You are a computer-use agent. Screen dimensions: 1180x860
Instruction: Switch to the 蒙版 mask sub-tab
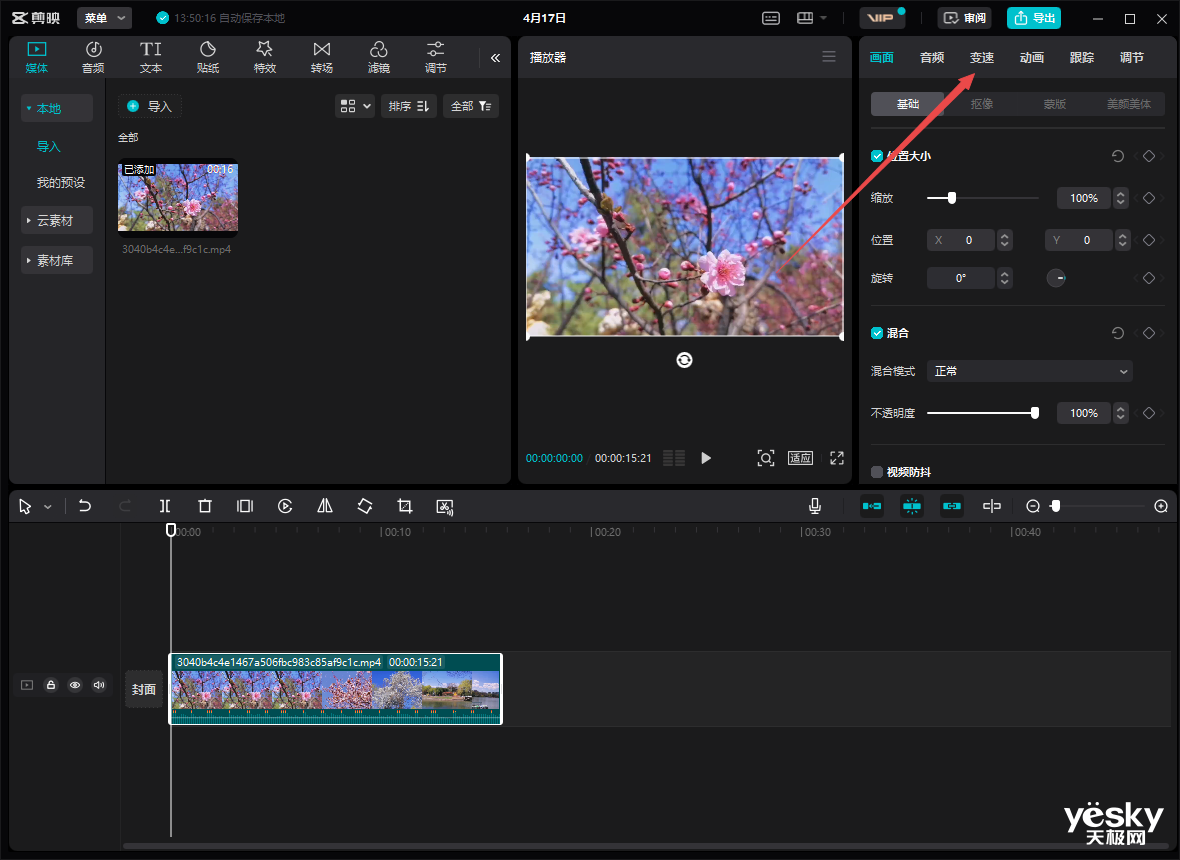coord(1054,104)
